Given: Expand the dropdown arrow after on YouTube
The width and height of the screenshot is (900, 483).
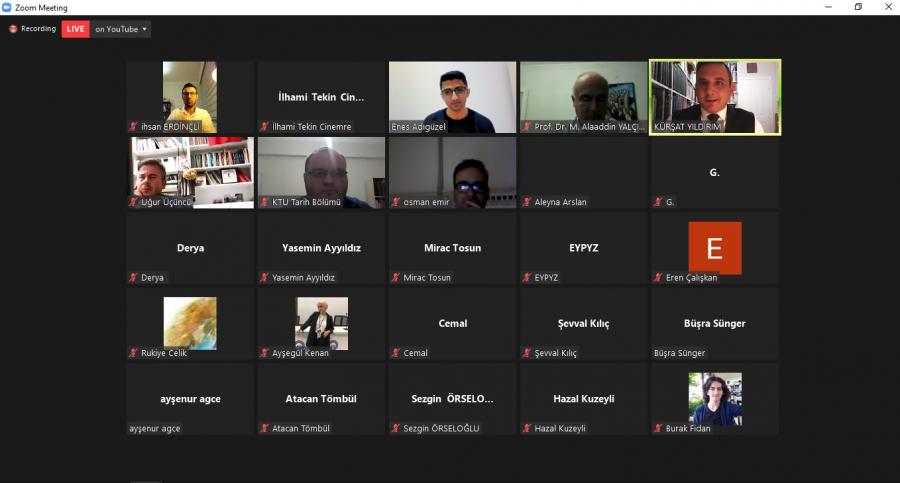Looking at the screenshot, I should 144,29.
